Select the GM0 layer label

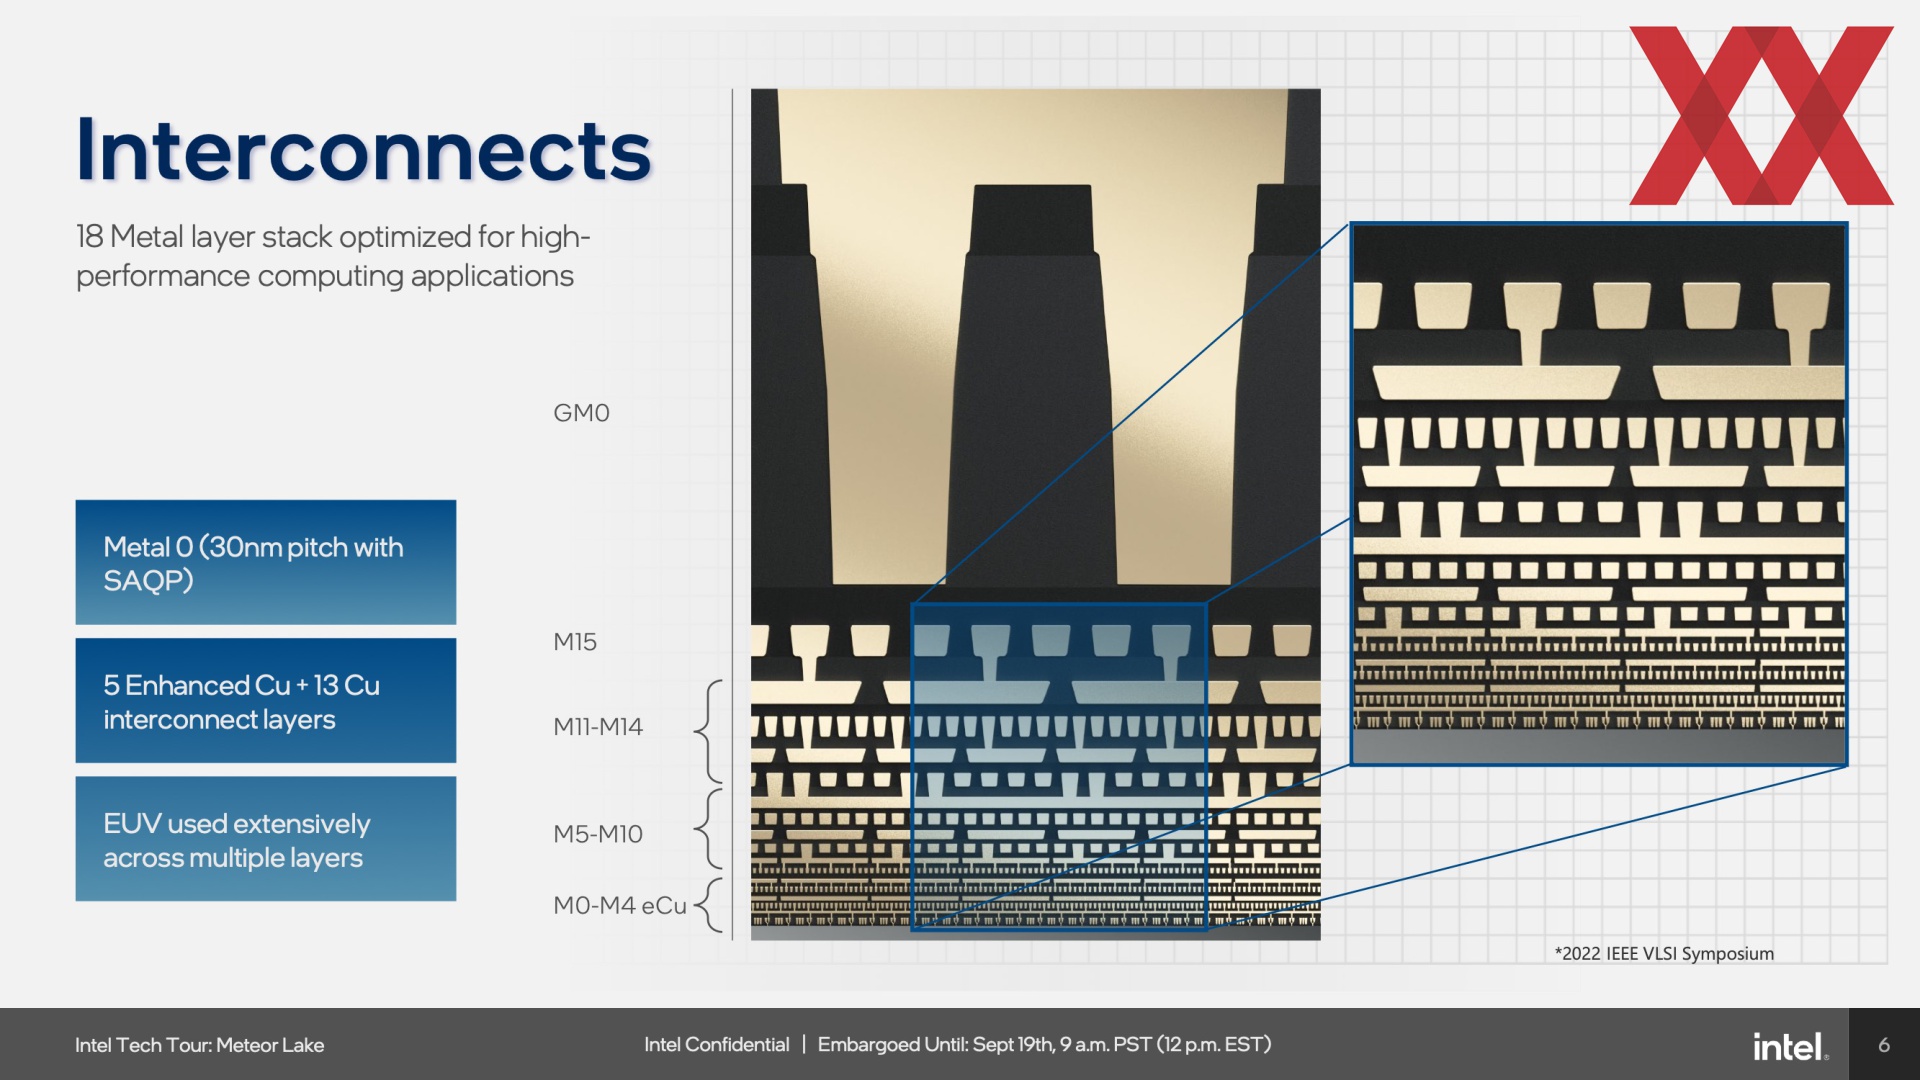click(581, 413)
